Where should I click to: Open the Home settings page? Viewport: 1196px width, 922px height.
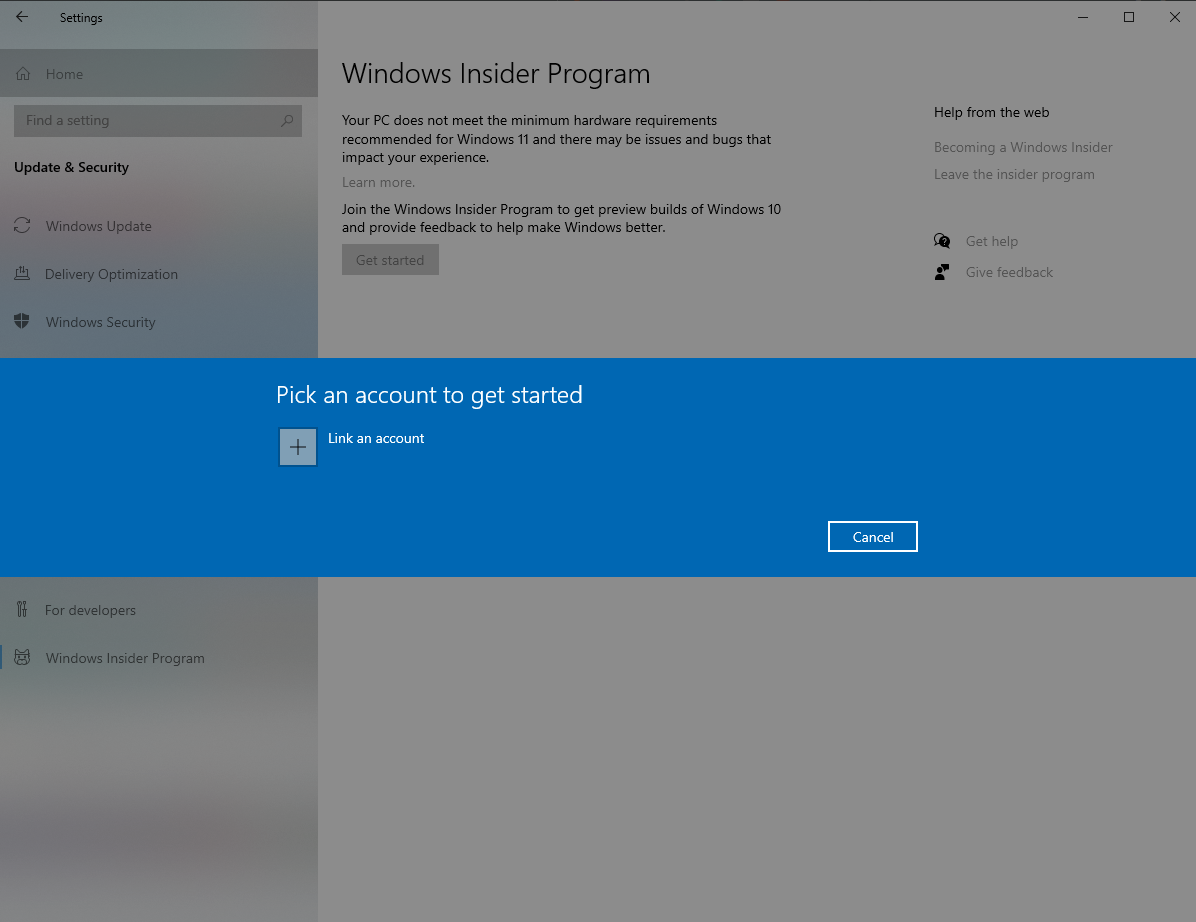159,74
